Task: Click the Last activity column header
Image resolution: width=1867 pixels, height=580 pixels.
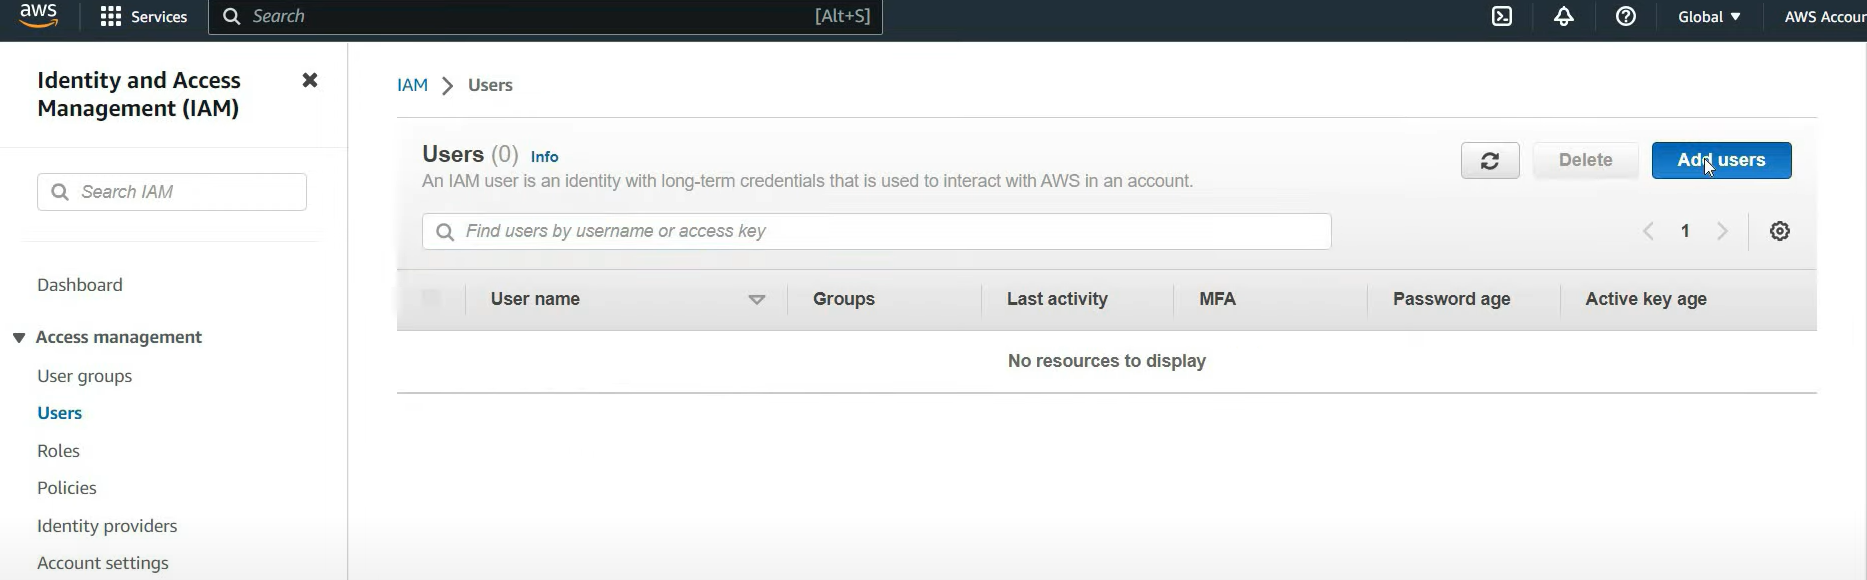Action: (1057, 299)
